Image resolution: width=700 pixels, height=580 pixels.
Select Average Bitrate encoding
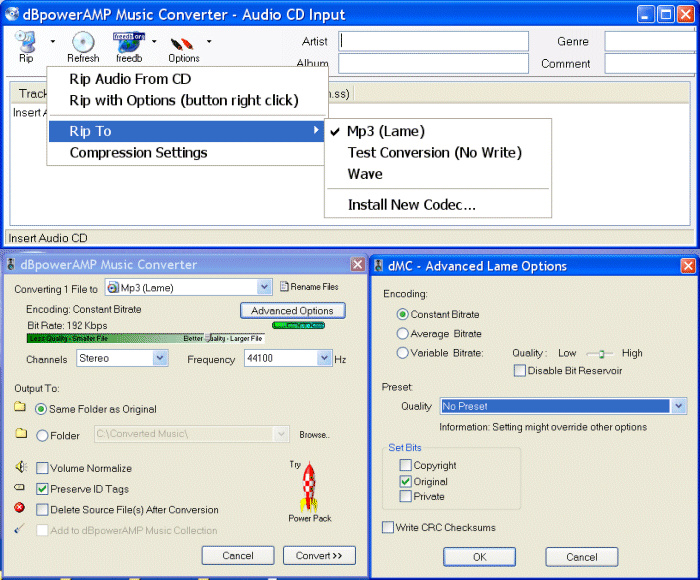402,334
